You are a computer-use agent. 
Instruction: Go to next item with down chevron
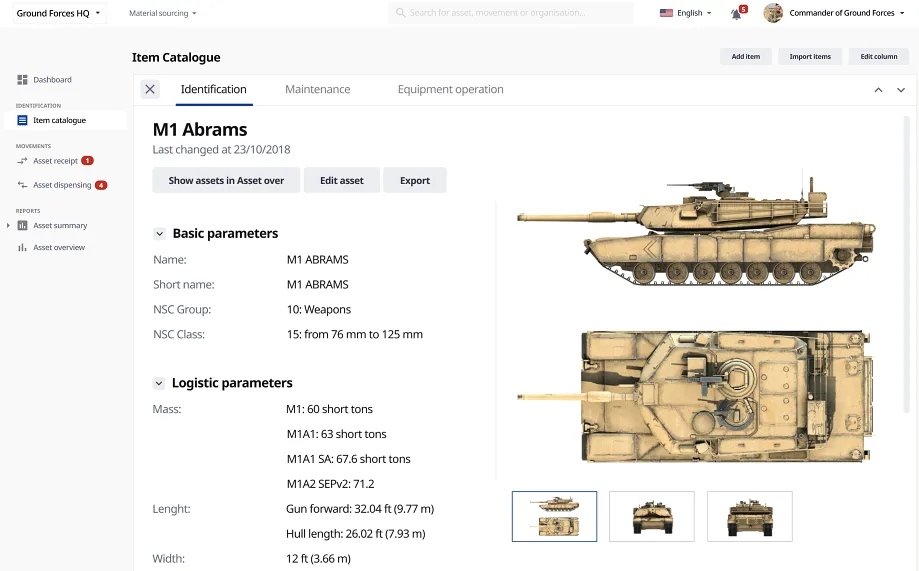tap(901, 90)
